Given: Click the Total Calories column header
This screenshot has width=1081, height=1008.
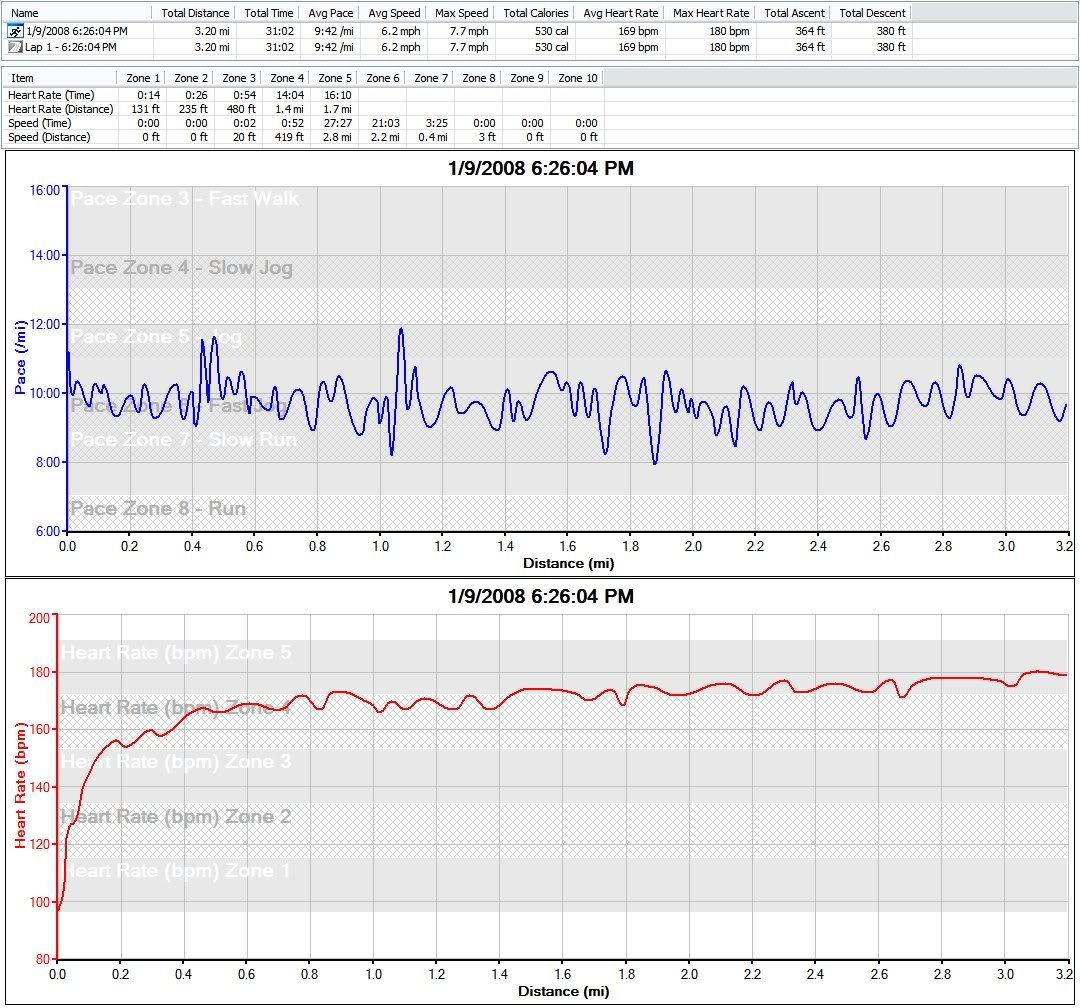Looking at the screenshot, I should [536, 13].
